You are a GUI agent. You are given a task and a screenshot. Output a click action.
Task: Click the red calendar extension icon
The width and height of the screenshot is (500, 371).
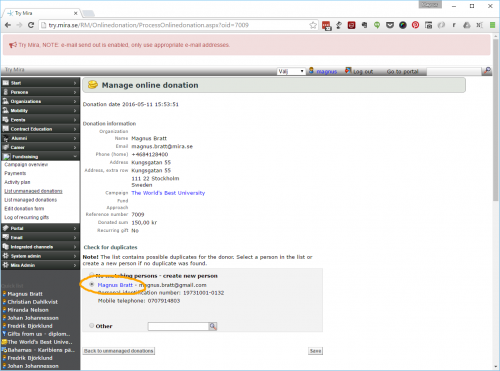326,25
